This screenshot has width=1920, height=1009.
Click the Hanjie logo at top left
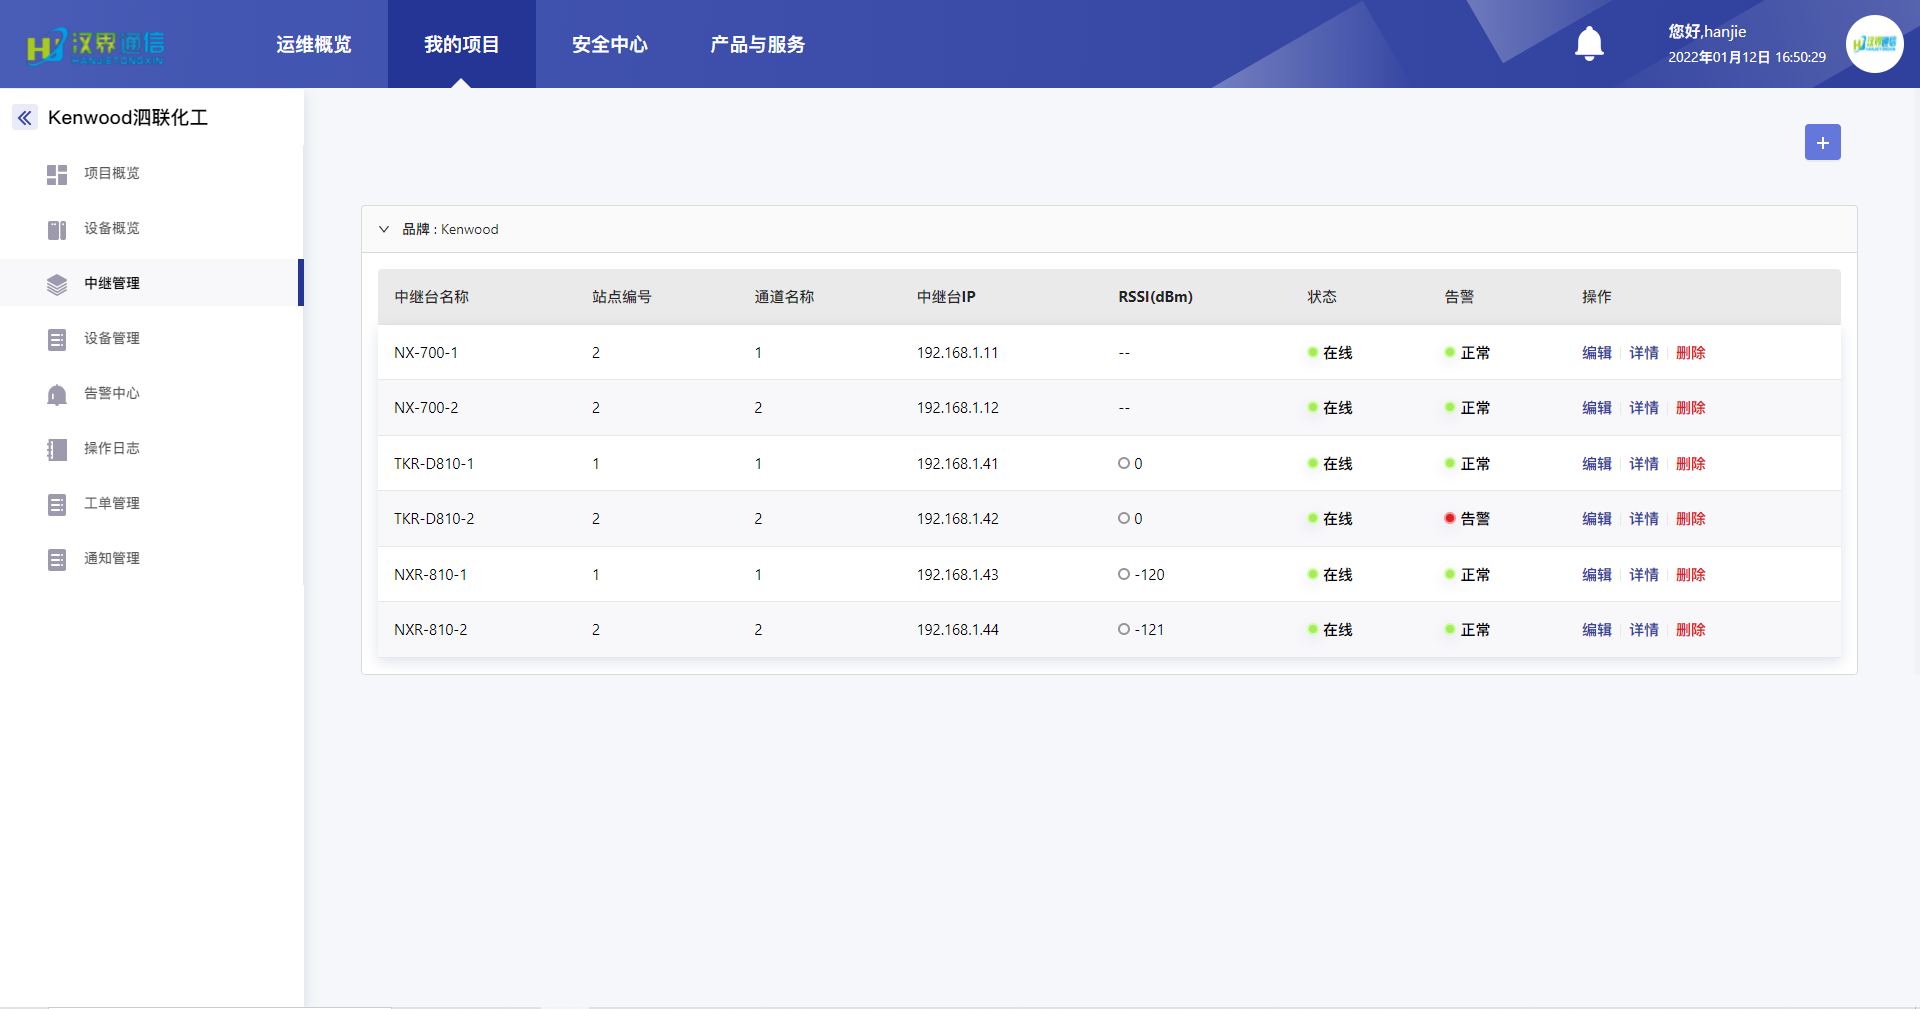pyautogui.click(x=95, y=46)
